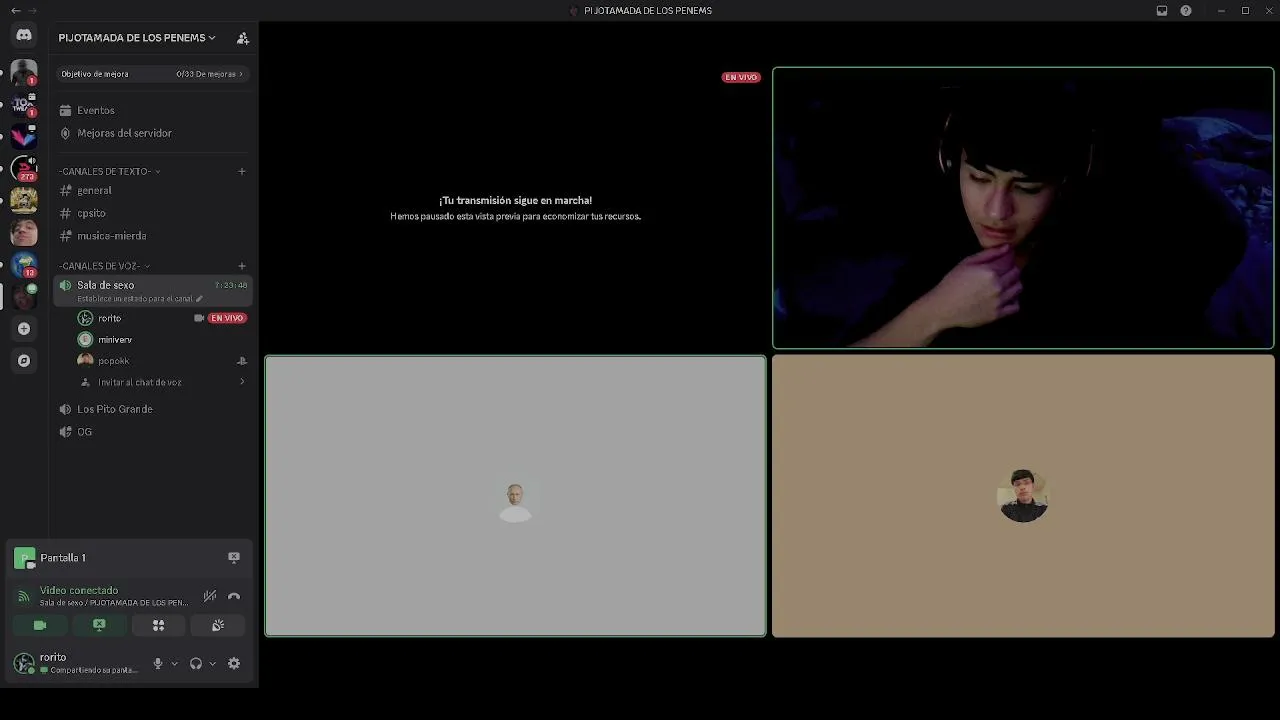Open the Discover servers compass icon

(24, 360)
